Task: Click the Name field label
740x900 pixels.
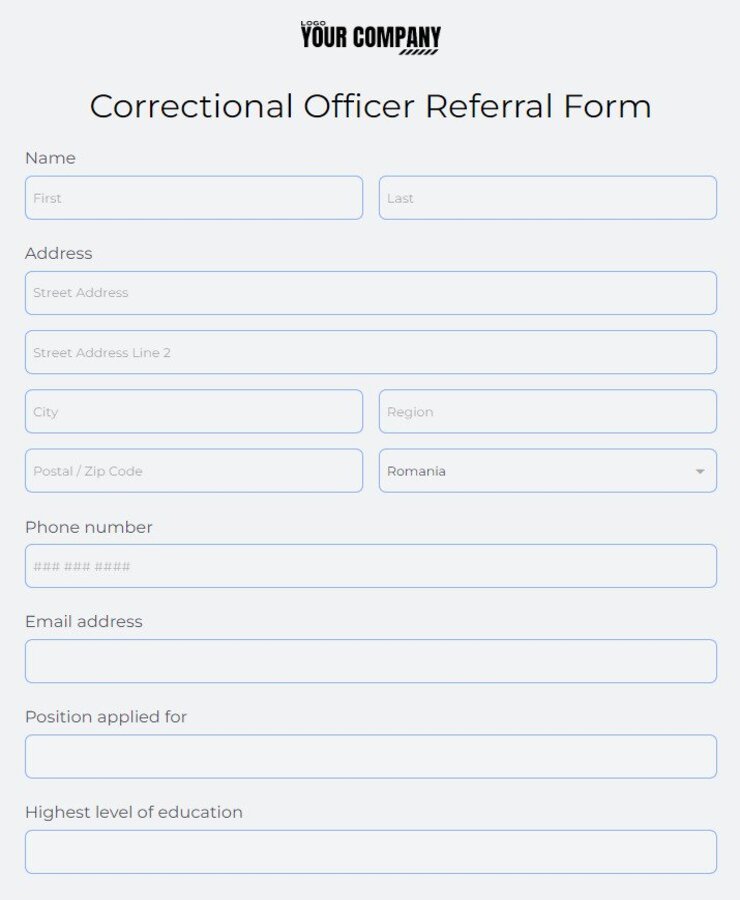Action: click(50, 157)
